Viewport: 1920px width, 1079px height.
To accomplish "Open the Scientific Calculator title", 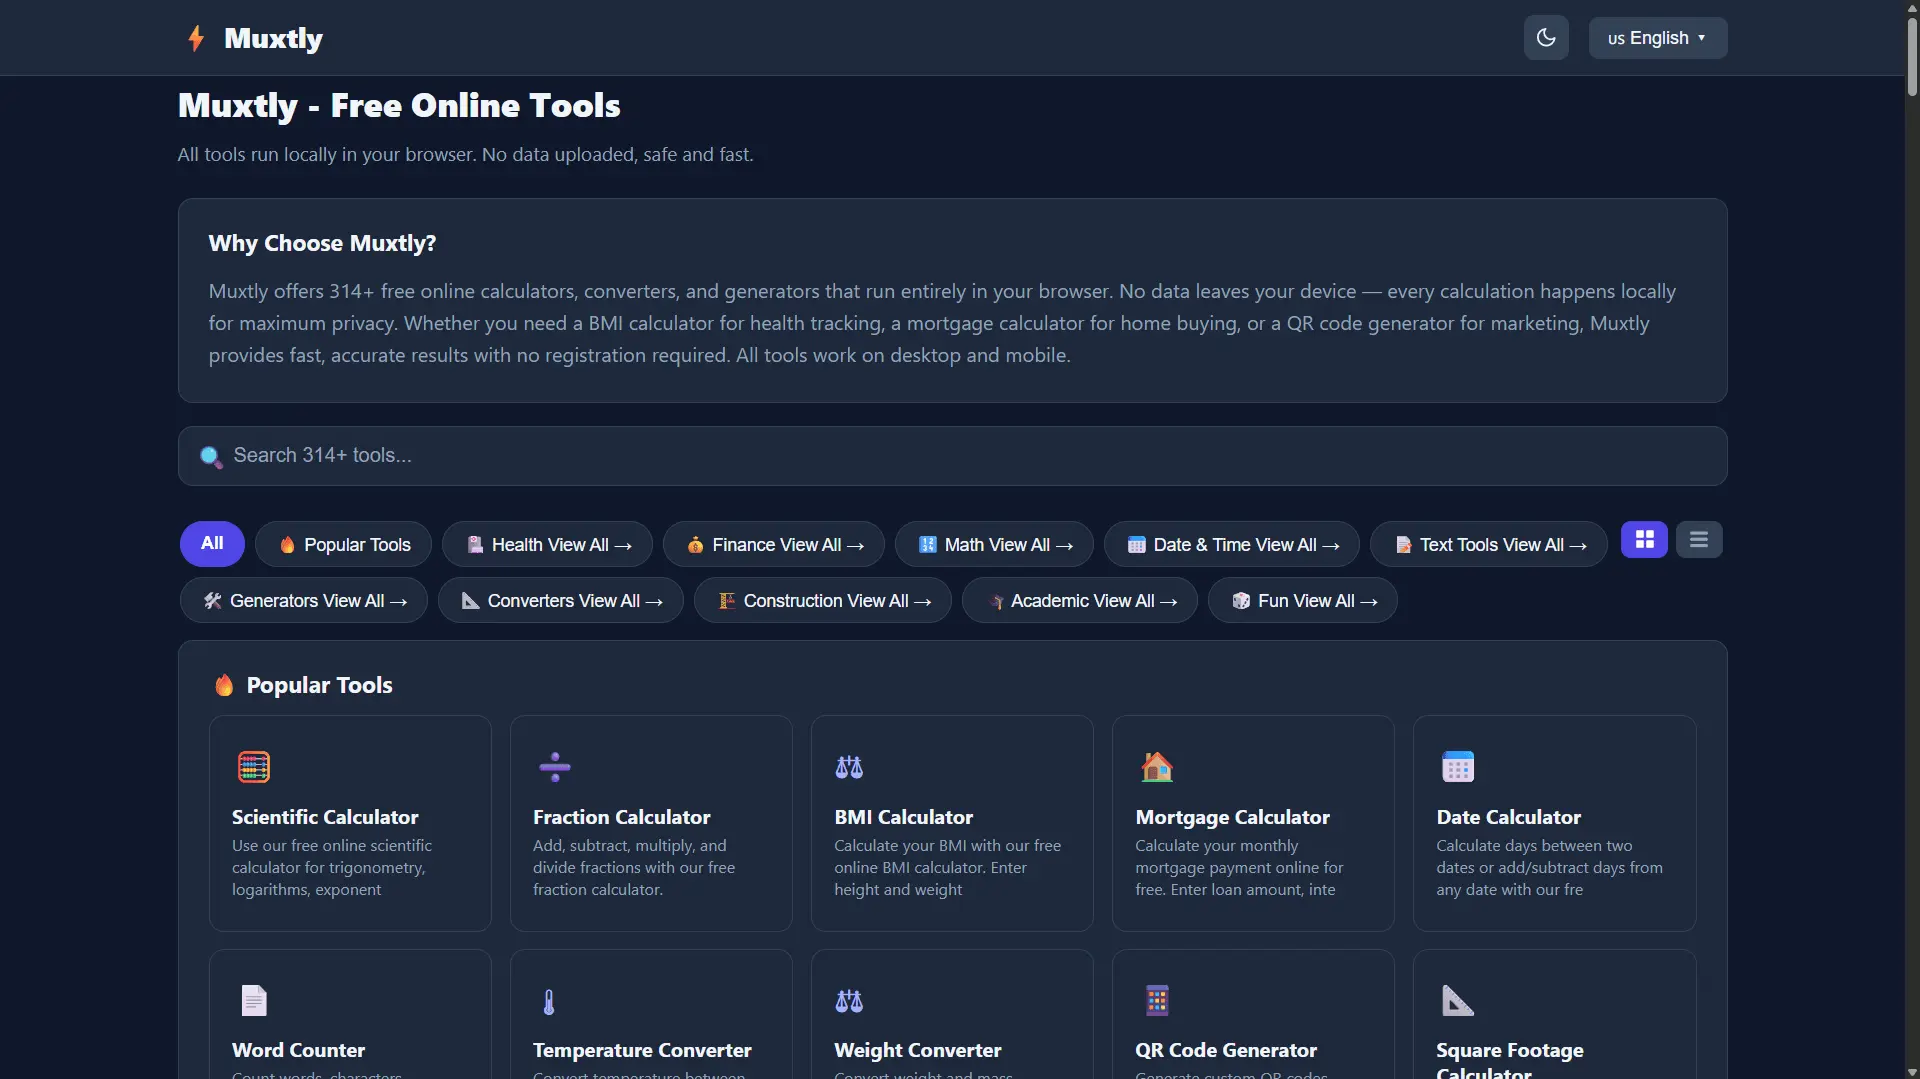I will [x=325, y=817].
